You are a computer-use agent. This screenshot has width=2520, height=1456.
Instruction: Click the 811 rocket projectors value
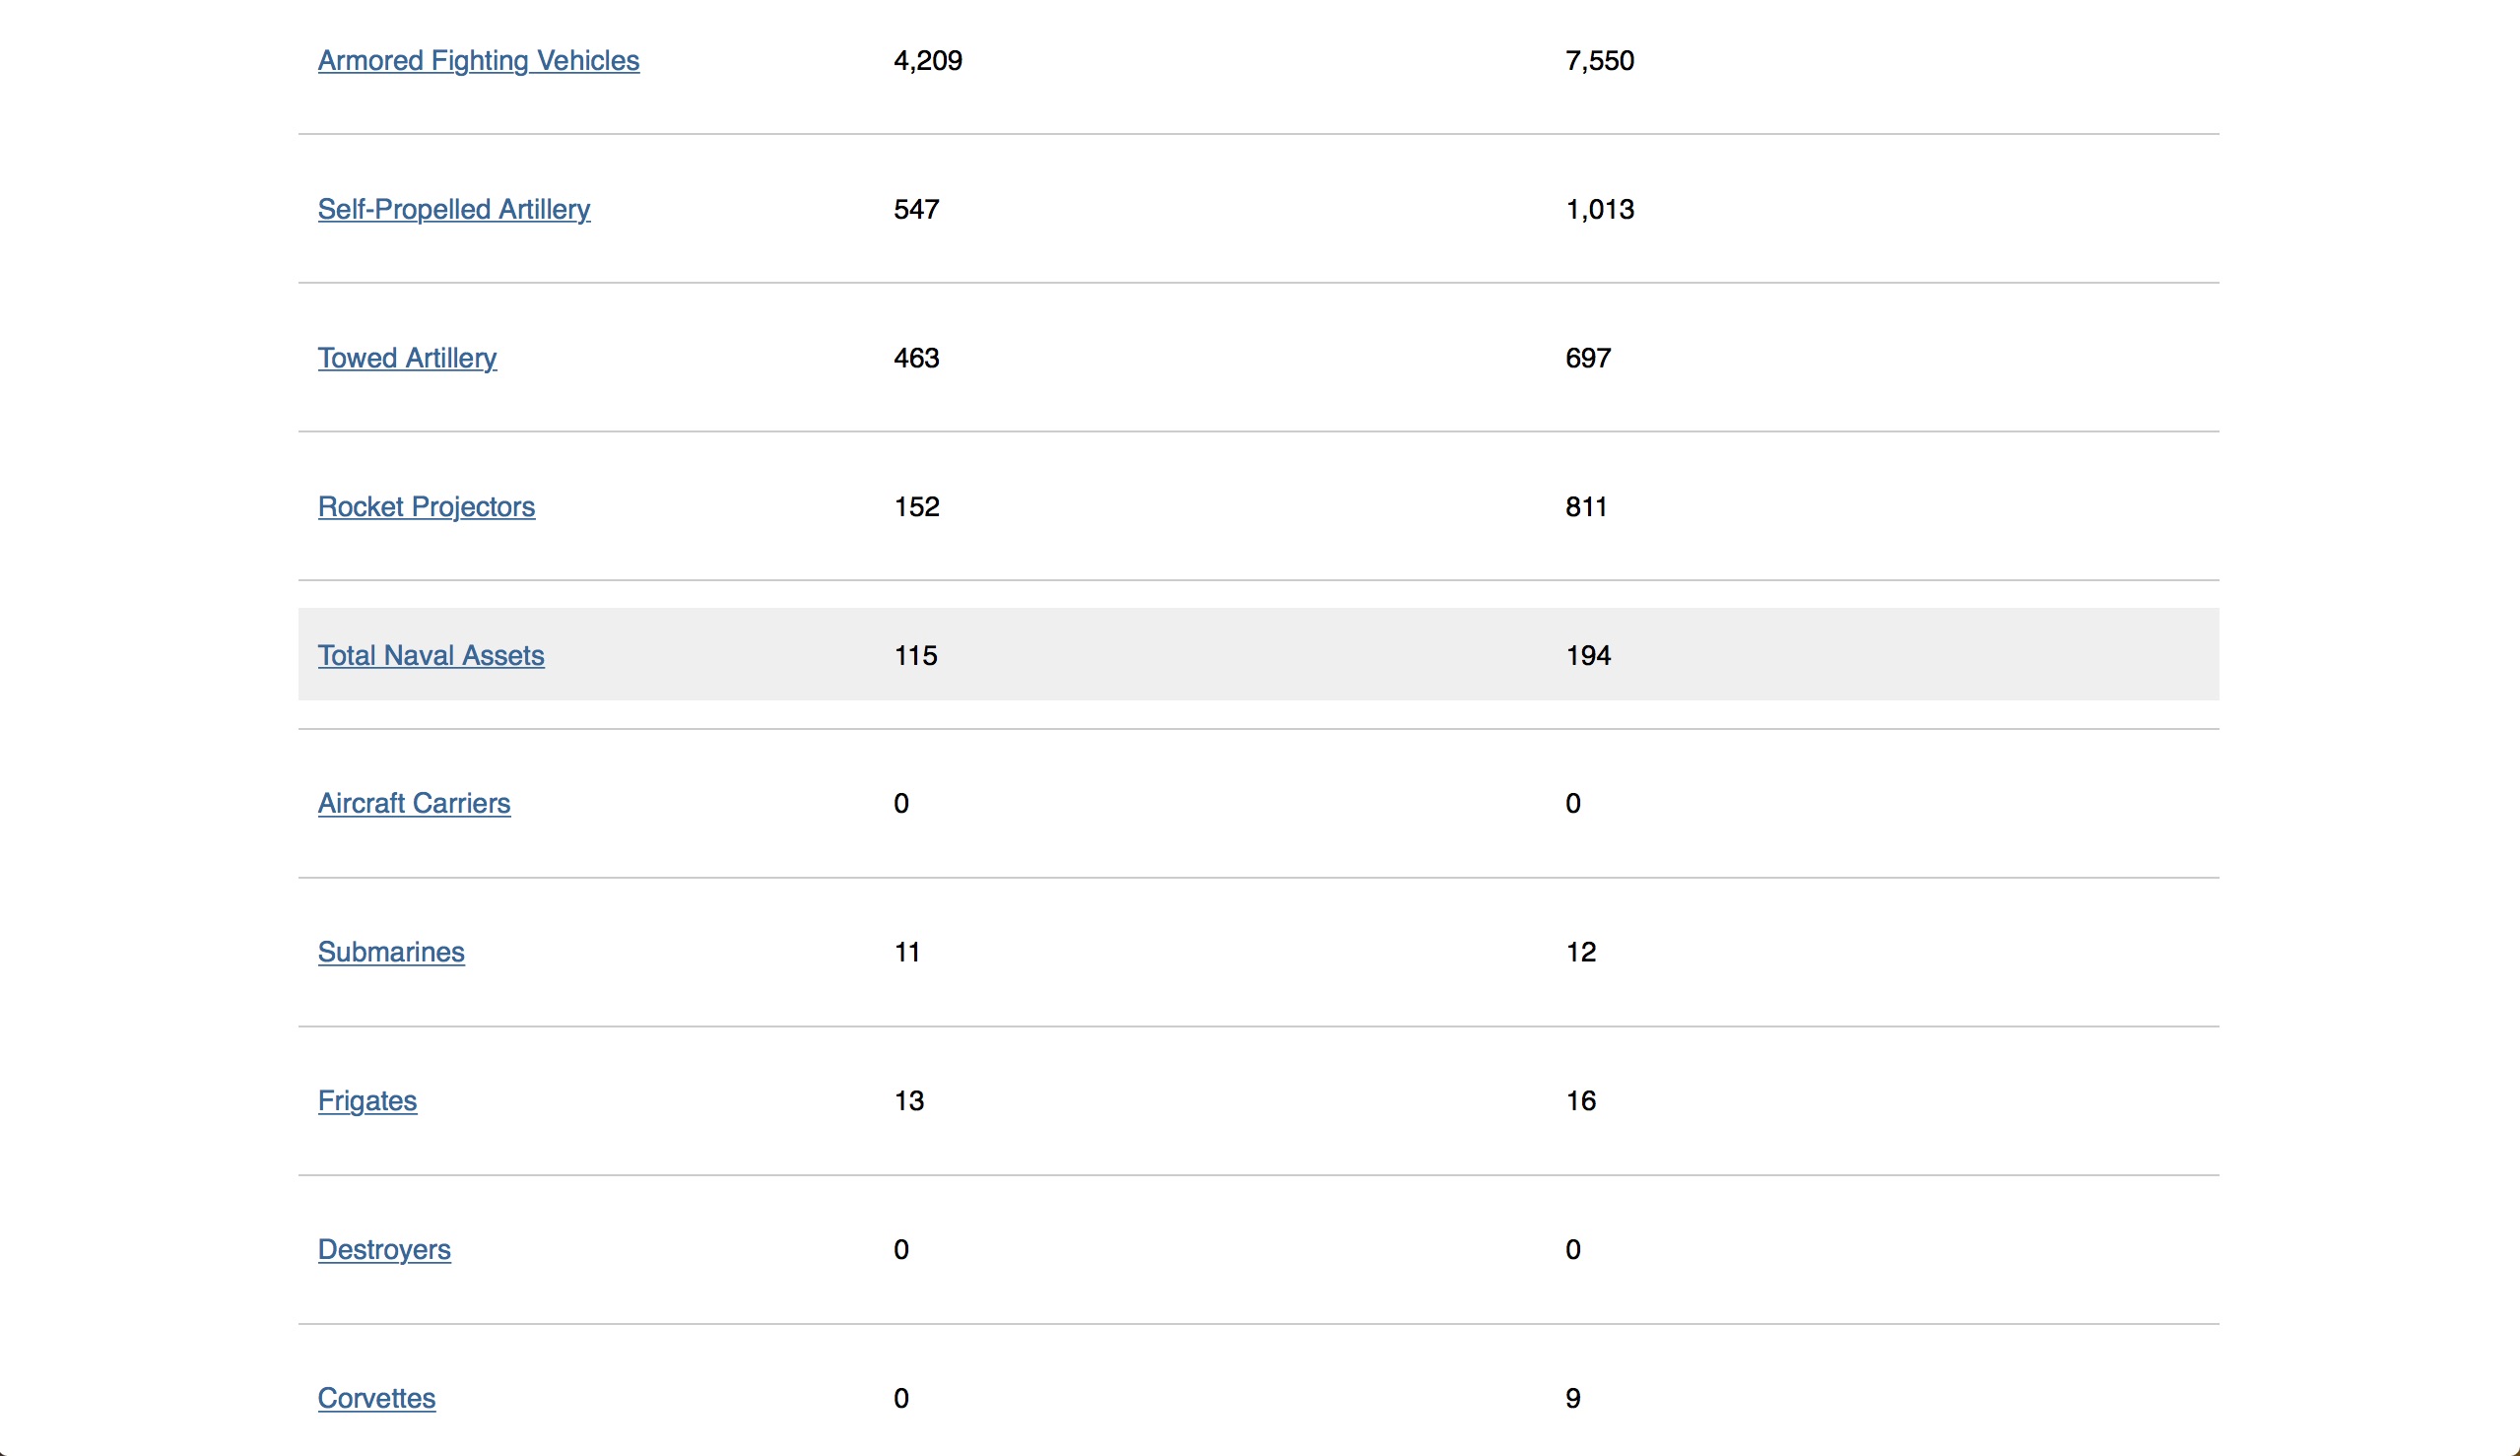(x=1586, y=507)
